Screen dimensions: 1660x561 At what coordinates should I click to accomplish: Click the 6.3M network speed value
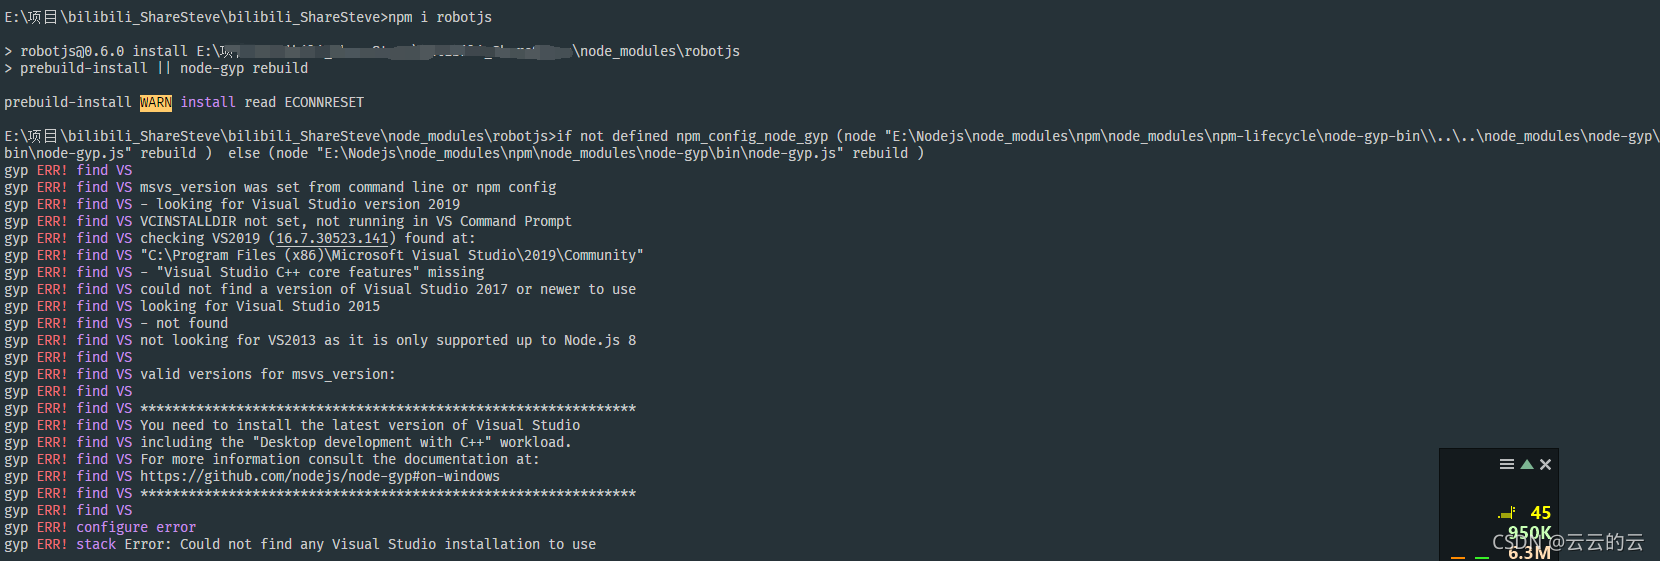[x=1530, y=552]
